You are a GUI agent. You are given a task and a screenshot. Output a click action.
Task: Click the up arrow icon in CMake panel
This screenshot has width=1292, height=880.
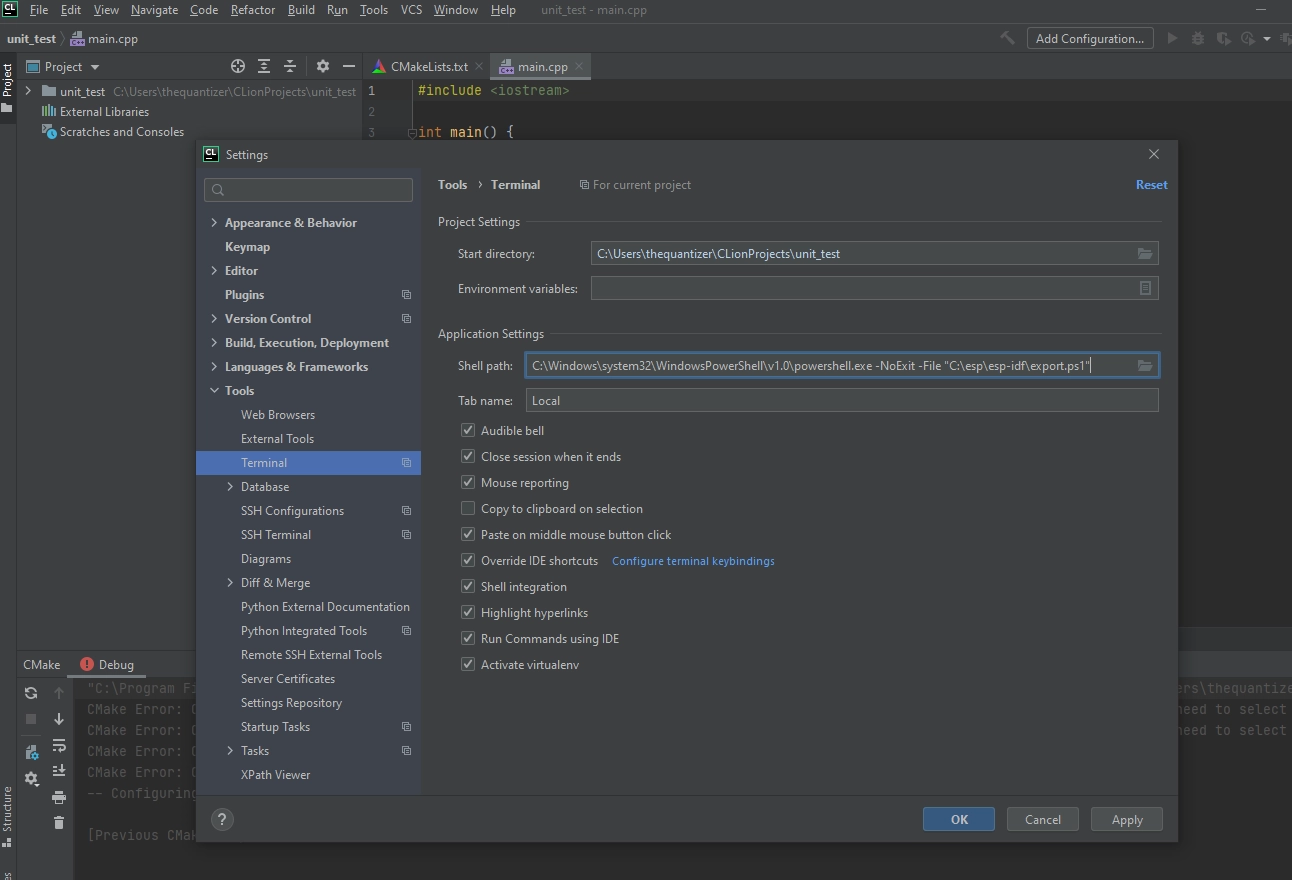[59, 692]
